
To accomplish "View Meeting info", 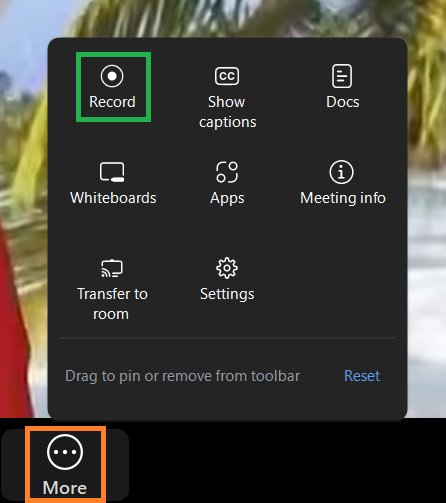I will tap(342, 183).
